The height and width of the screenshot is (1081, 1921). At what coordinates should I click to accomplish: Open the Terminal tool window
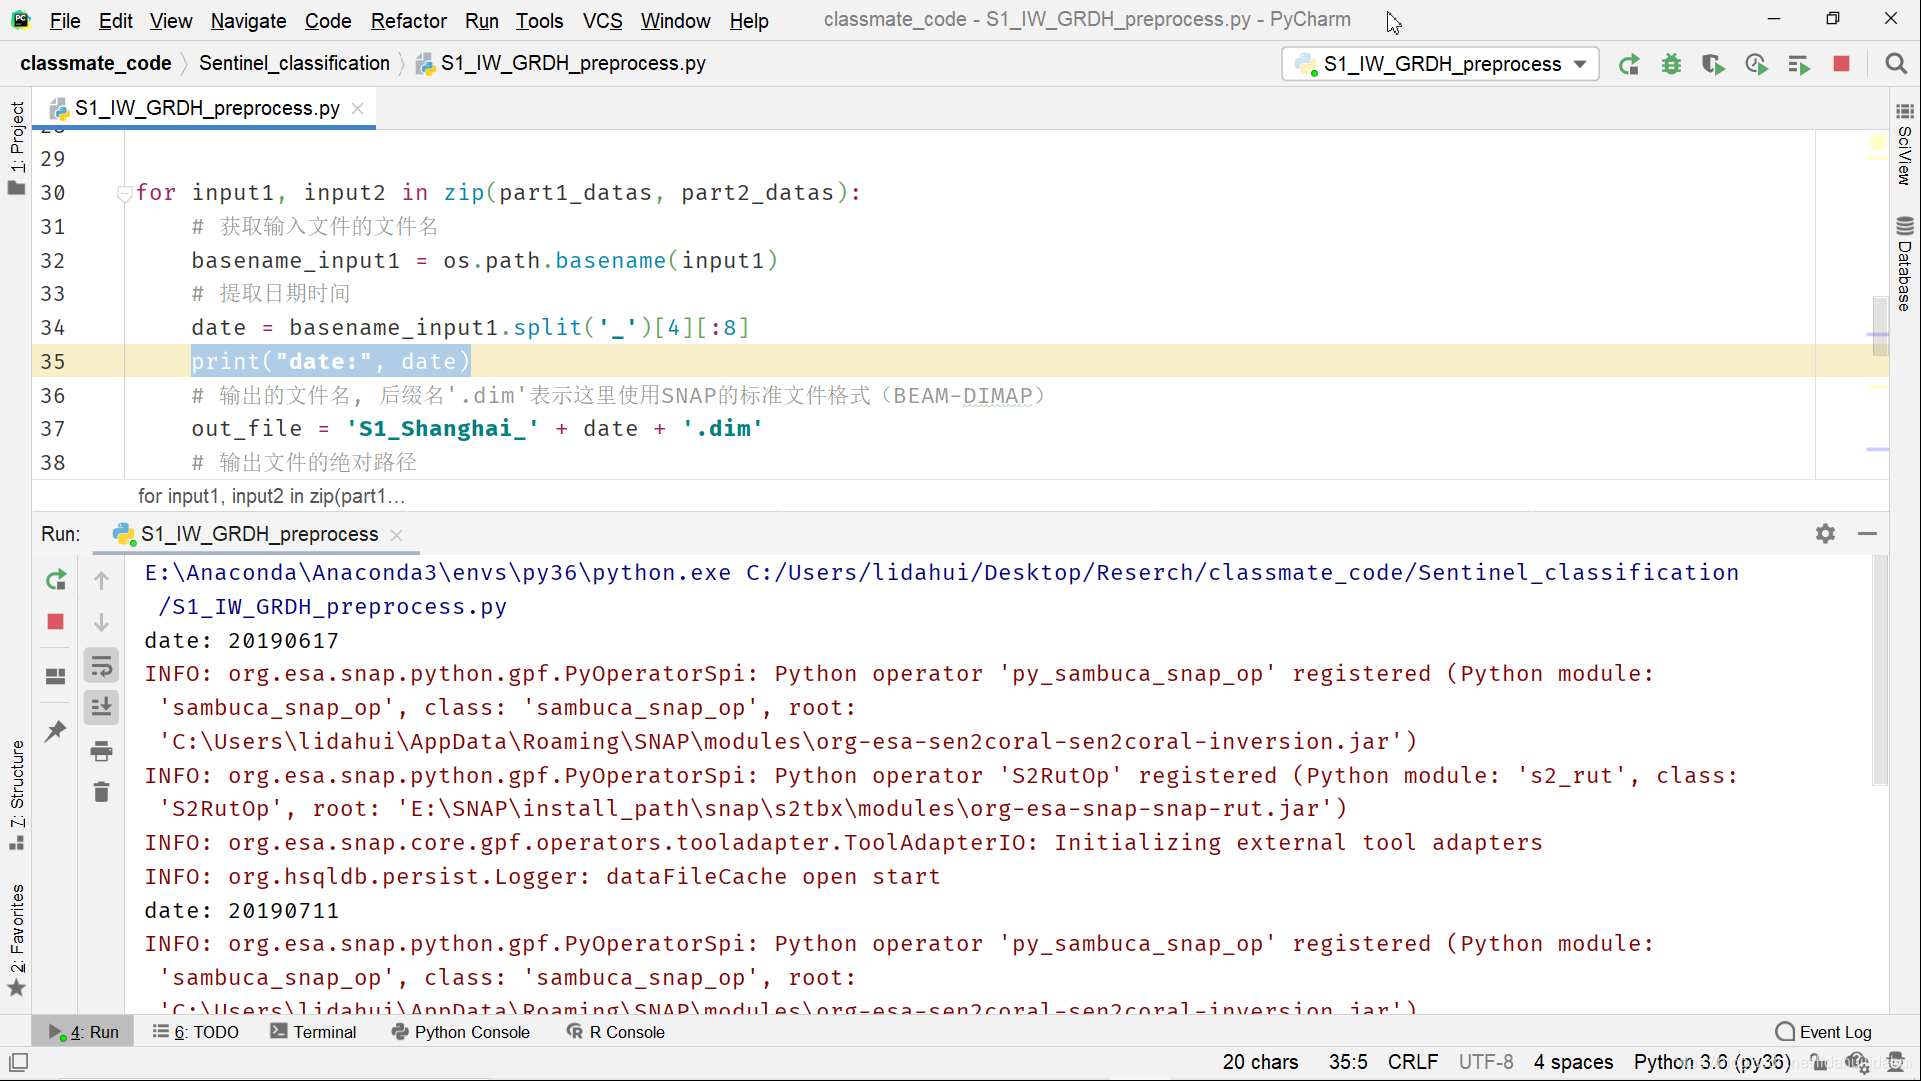pyautogui.click(x=313, y=1032)
